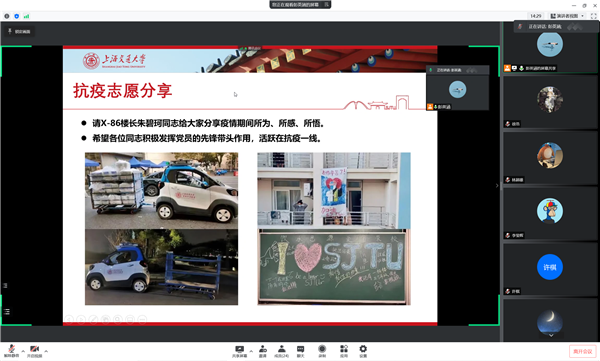This screenshot has height=361, width=600.
Task: Click the night-time car photo
Action: [161, 267]
